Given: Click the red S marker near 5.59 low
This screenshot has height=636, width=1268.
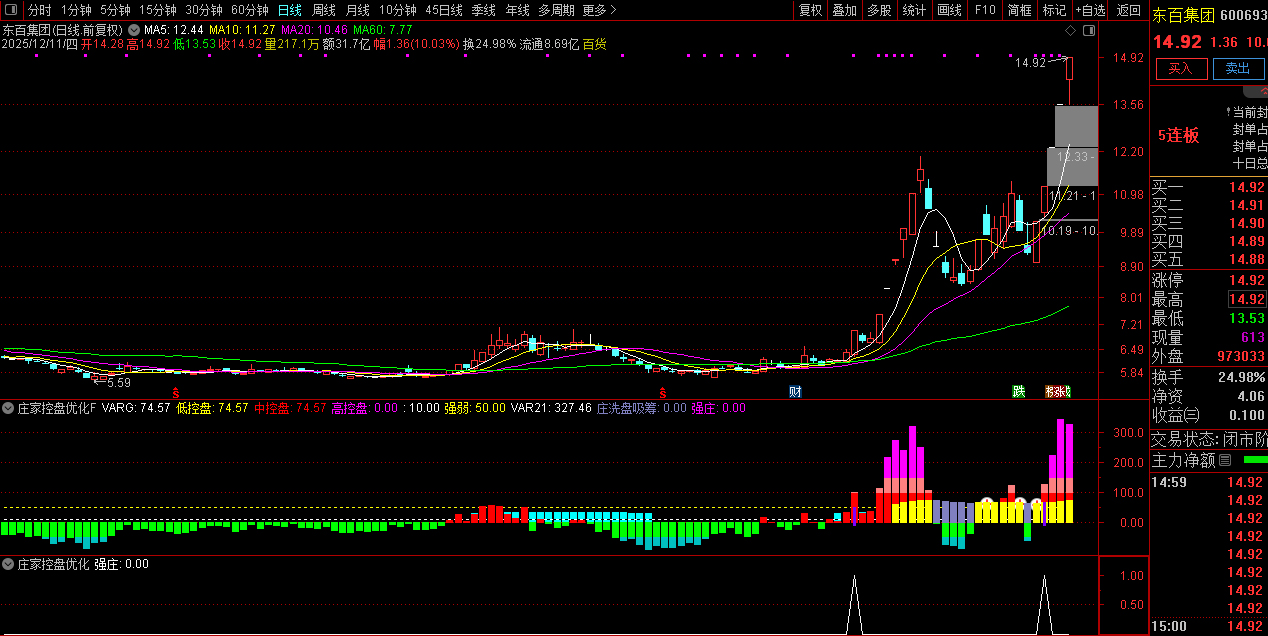Looking at the screenshot, I should [176, 392].
